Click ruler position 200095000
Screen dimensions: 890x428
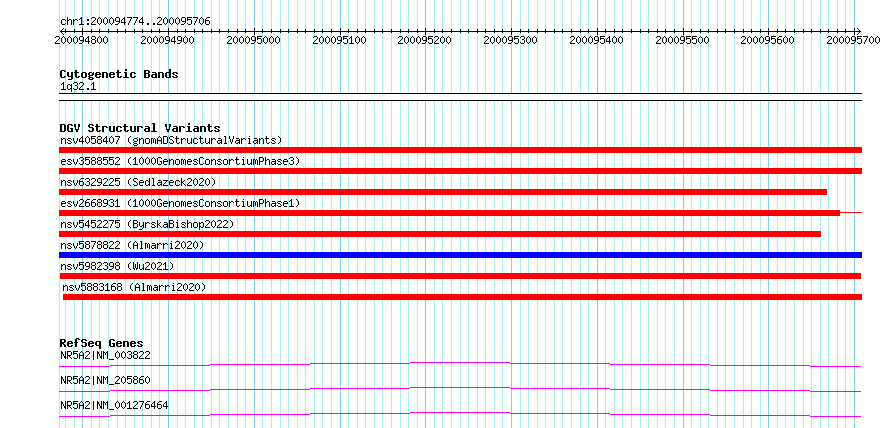(253, 40)
